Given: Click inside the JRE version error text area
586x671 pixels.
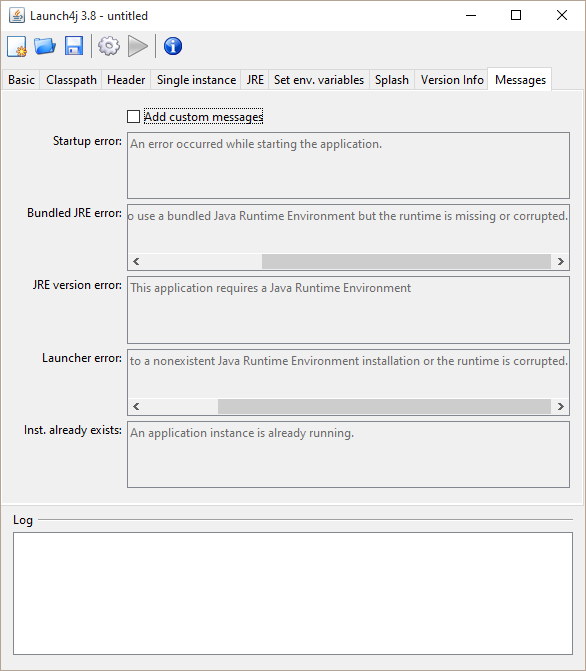Looking at the screenshot, I should [348, 310].
